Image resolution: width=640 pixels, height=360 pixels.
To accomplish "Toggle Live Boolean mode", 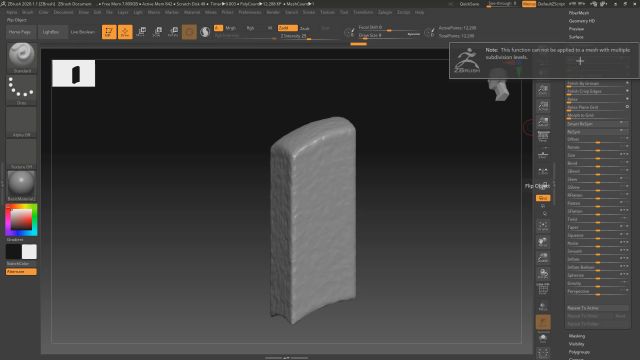I will (83, 32).
